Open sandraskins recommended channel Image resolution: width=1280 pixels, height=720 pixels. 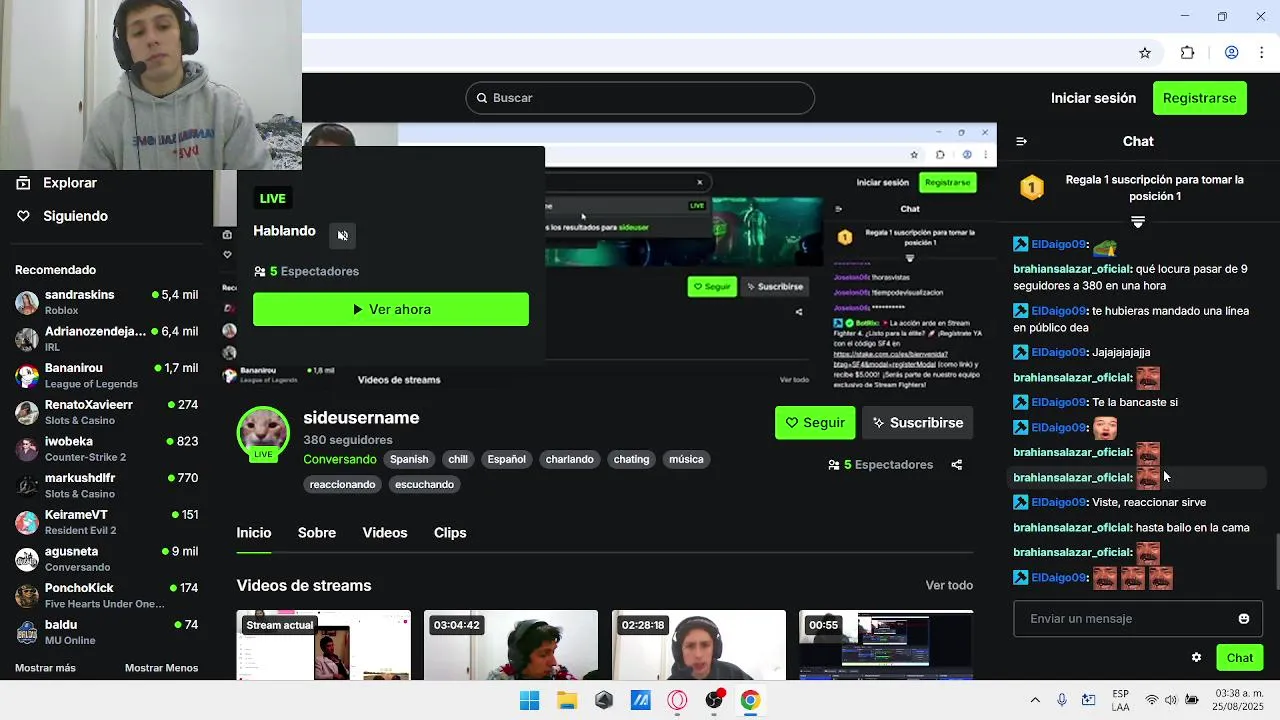pos(106,302)
